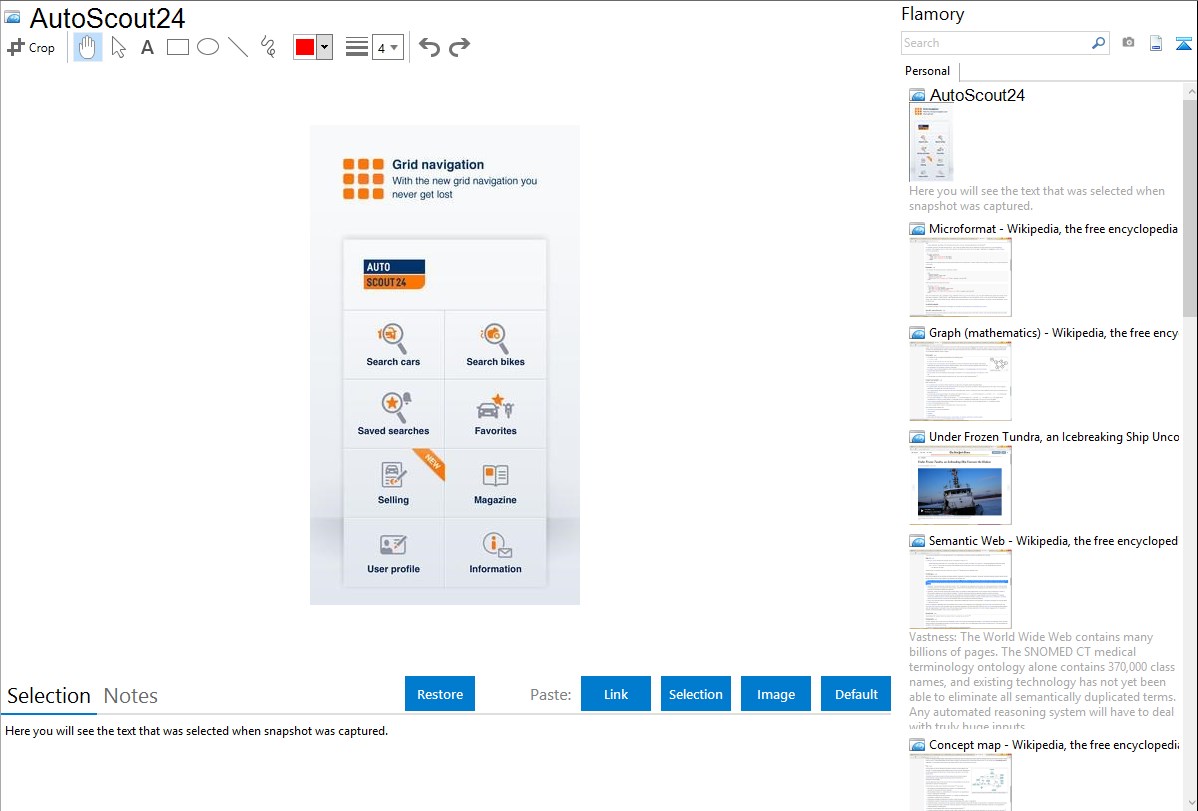This screenshot has height=811, width=1198.
Task: Open the Selection tab
Action: coord(49,696)
